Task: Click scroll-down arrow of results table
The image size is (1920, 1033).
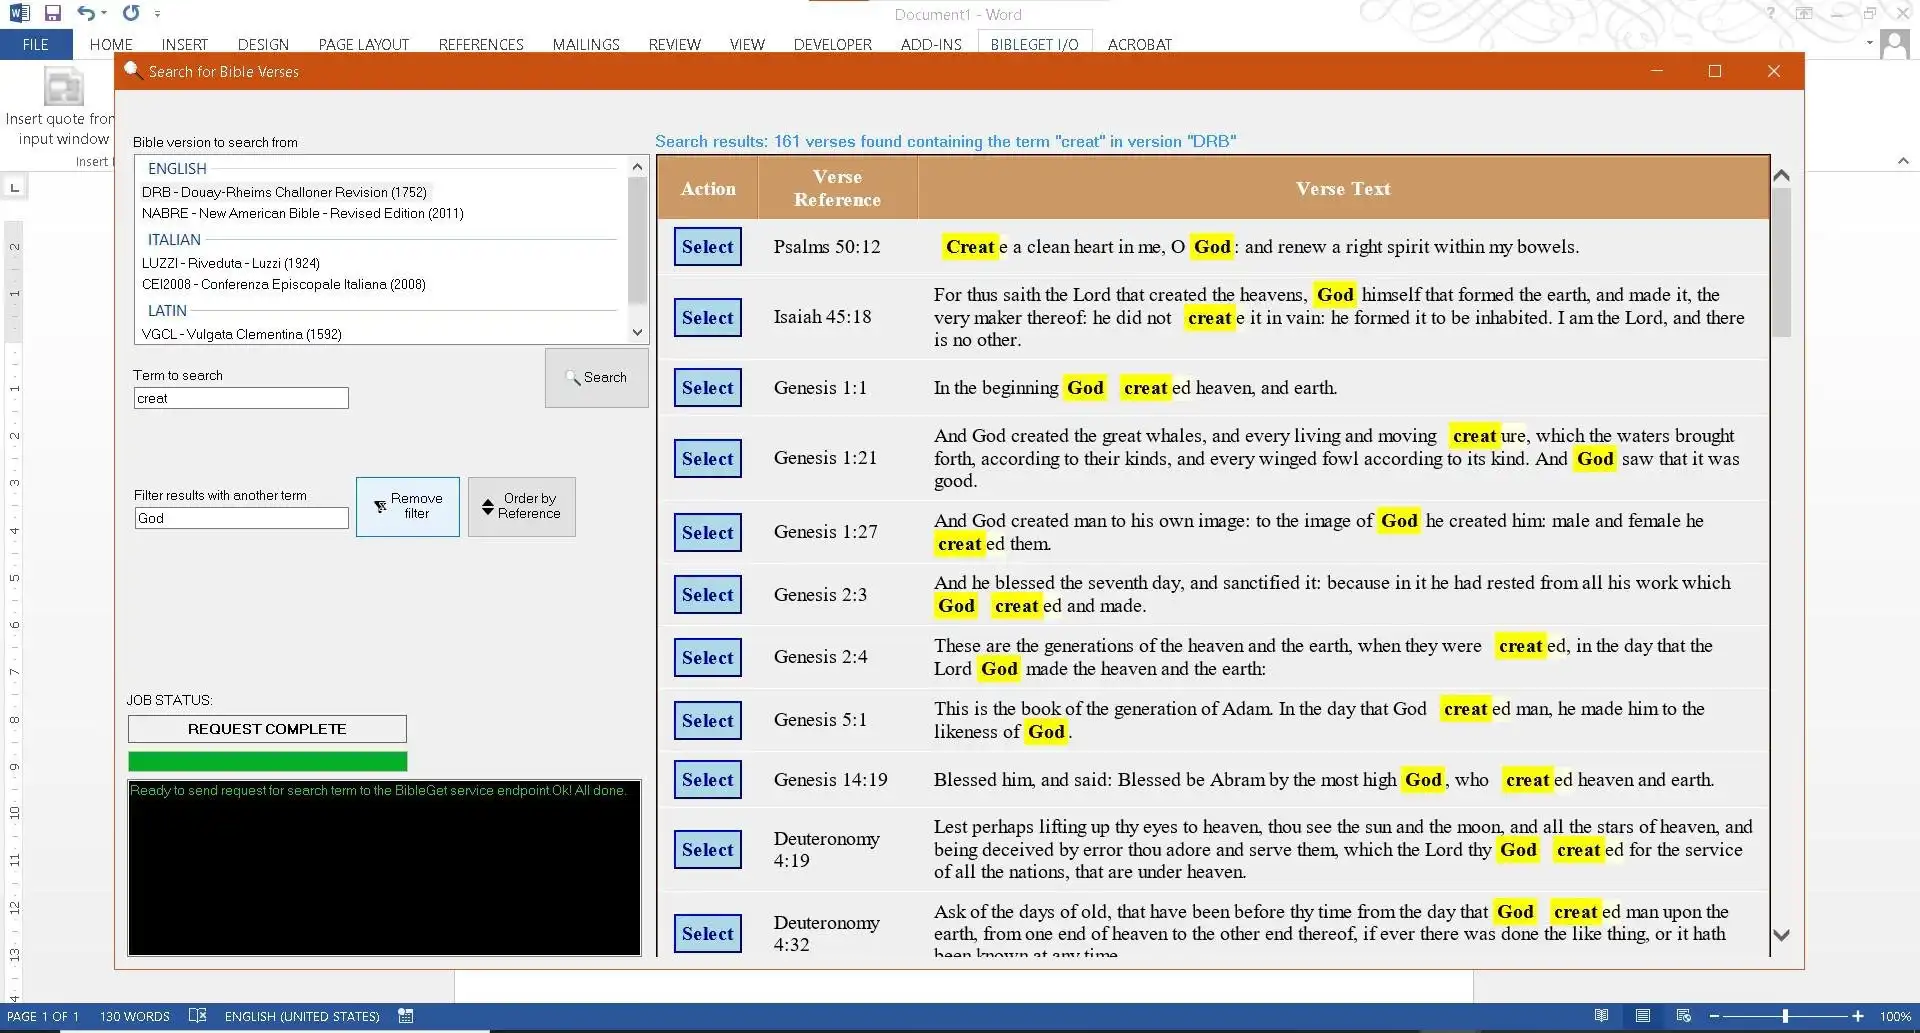Action: (1781, 935)
